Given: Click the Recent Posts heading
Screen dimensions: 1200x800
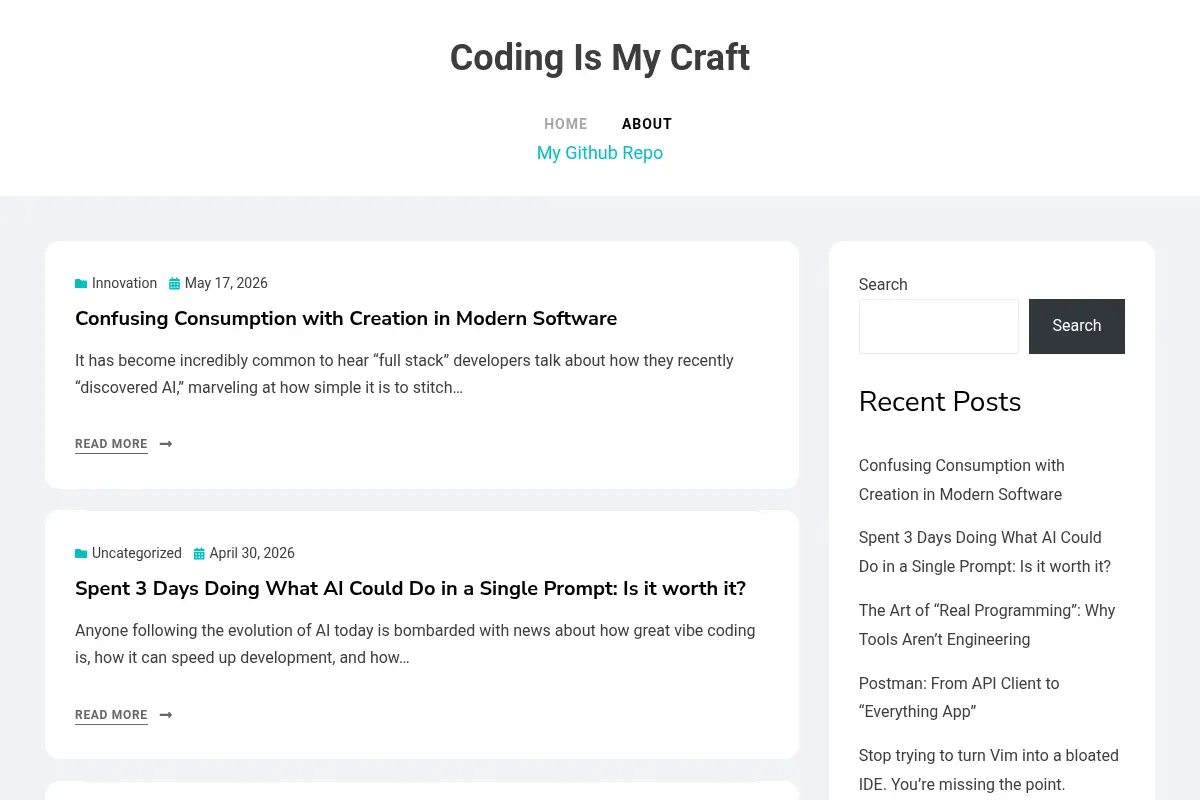Looking at the screenshot, I should (940, 402).
